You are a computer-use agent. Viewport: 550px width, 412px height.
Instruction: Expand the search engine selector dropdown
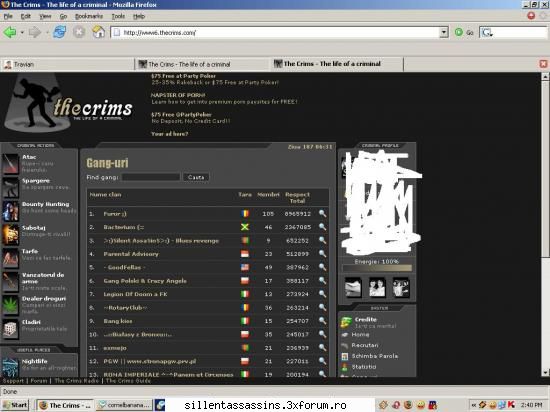click(x=487, y=33)
